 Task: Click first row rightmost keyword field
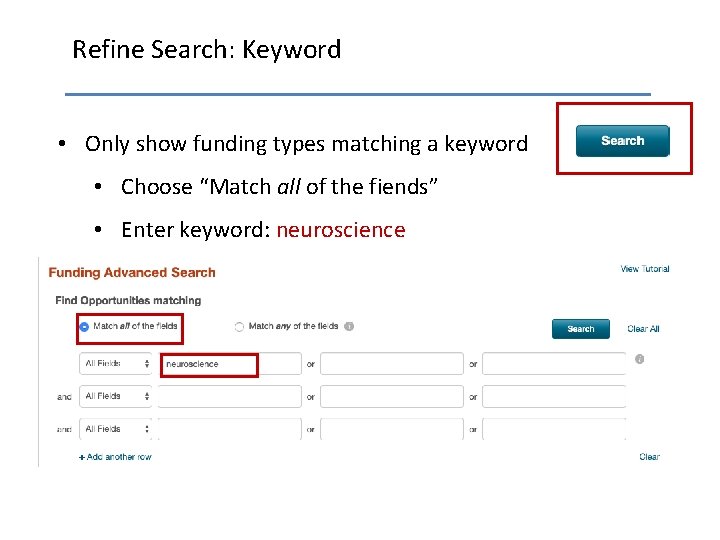[554, 364]
